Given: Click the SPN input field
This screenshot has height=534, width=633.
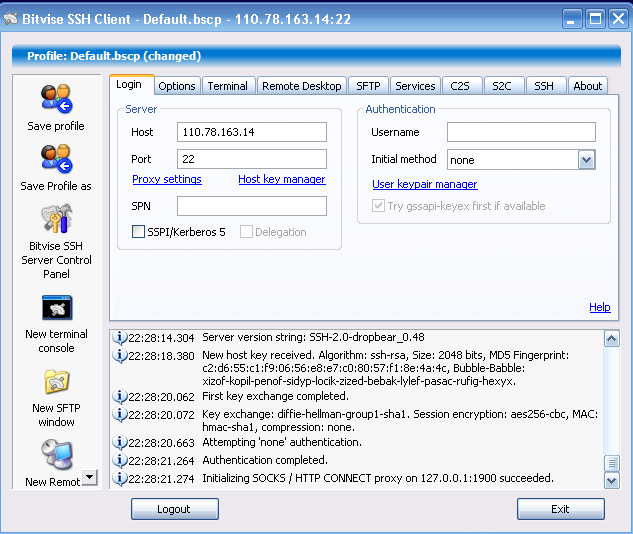Looking at the screenshot, I should pos(252,206).
